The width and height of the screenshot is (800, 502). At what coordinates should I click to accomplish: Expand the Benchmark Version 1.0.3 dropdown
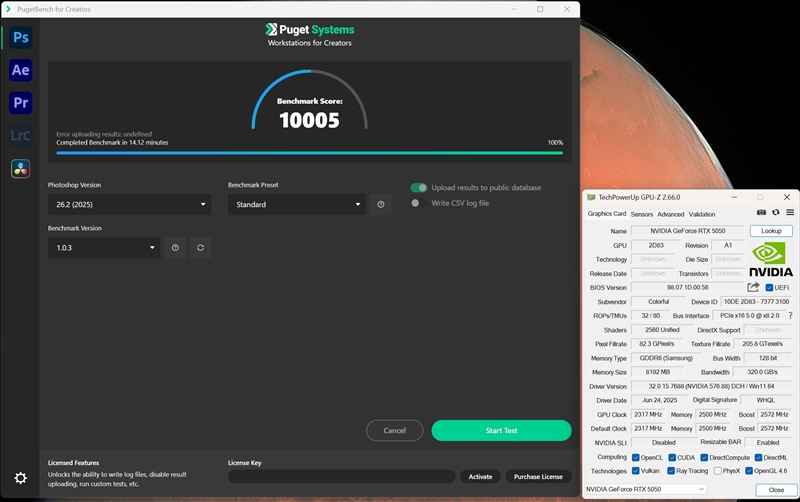(x=104, y=247)
